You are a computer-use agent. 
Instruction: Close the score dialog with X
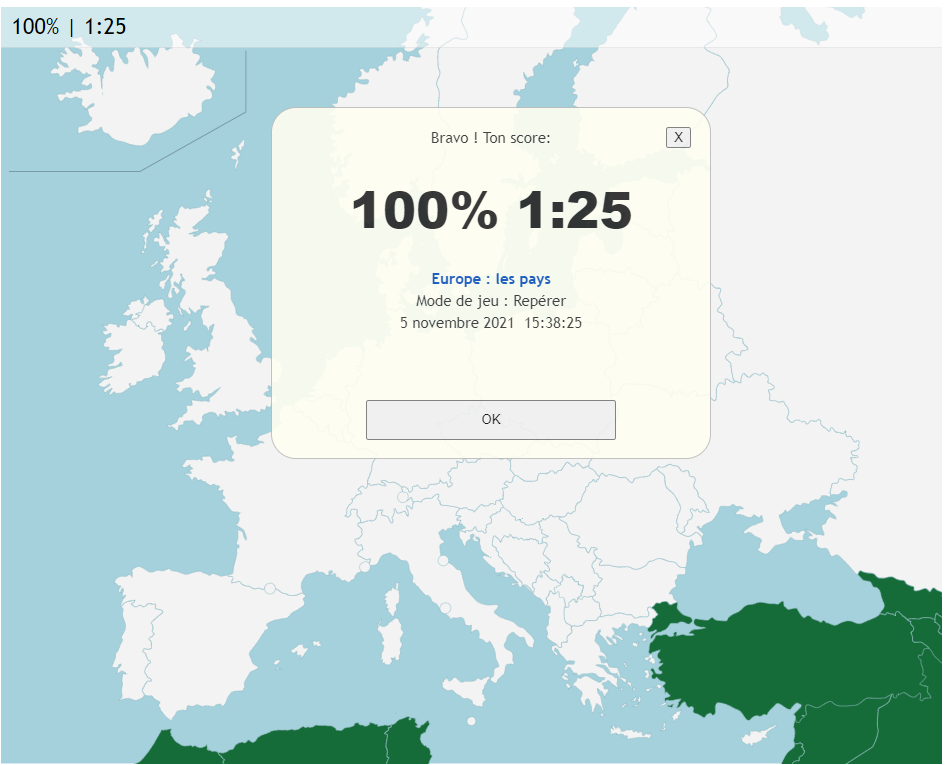(x=678, y=137)
